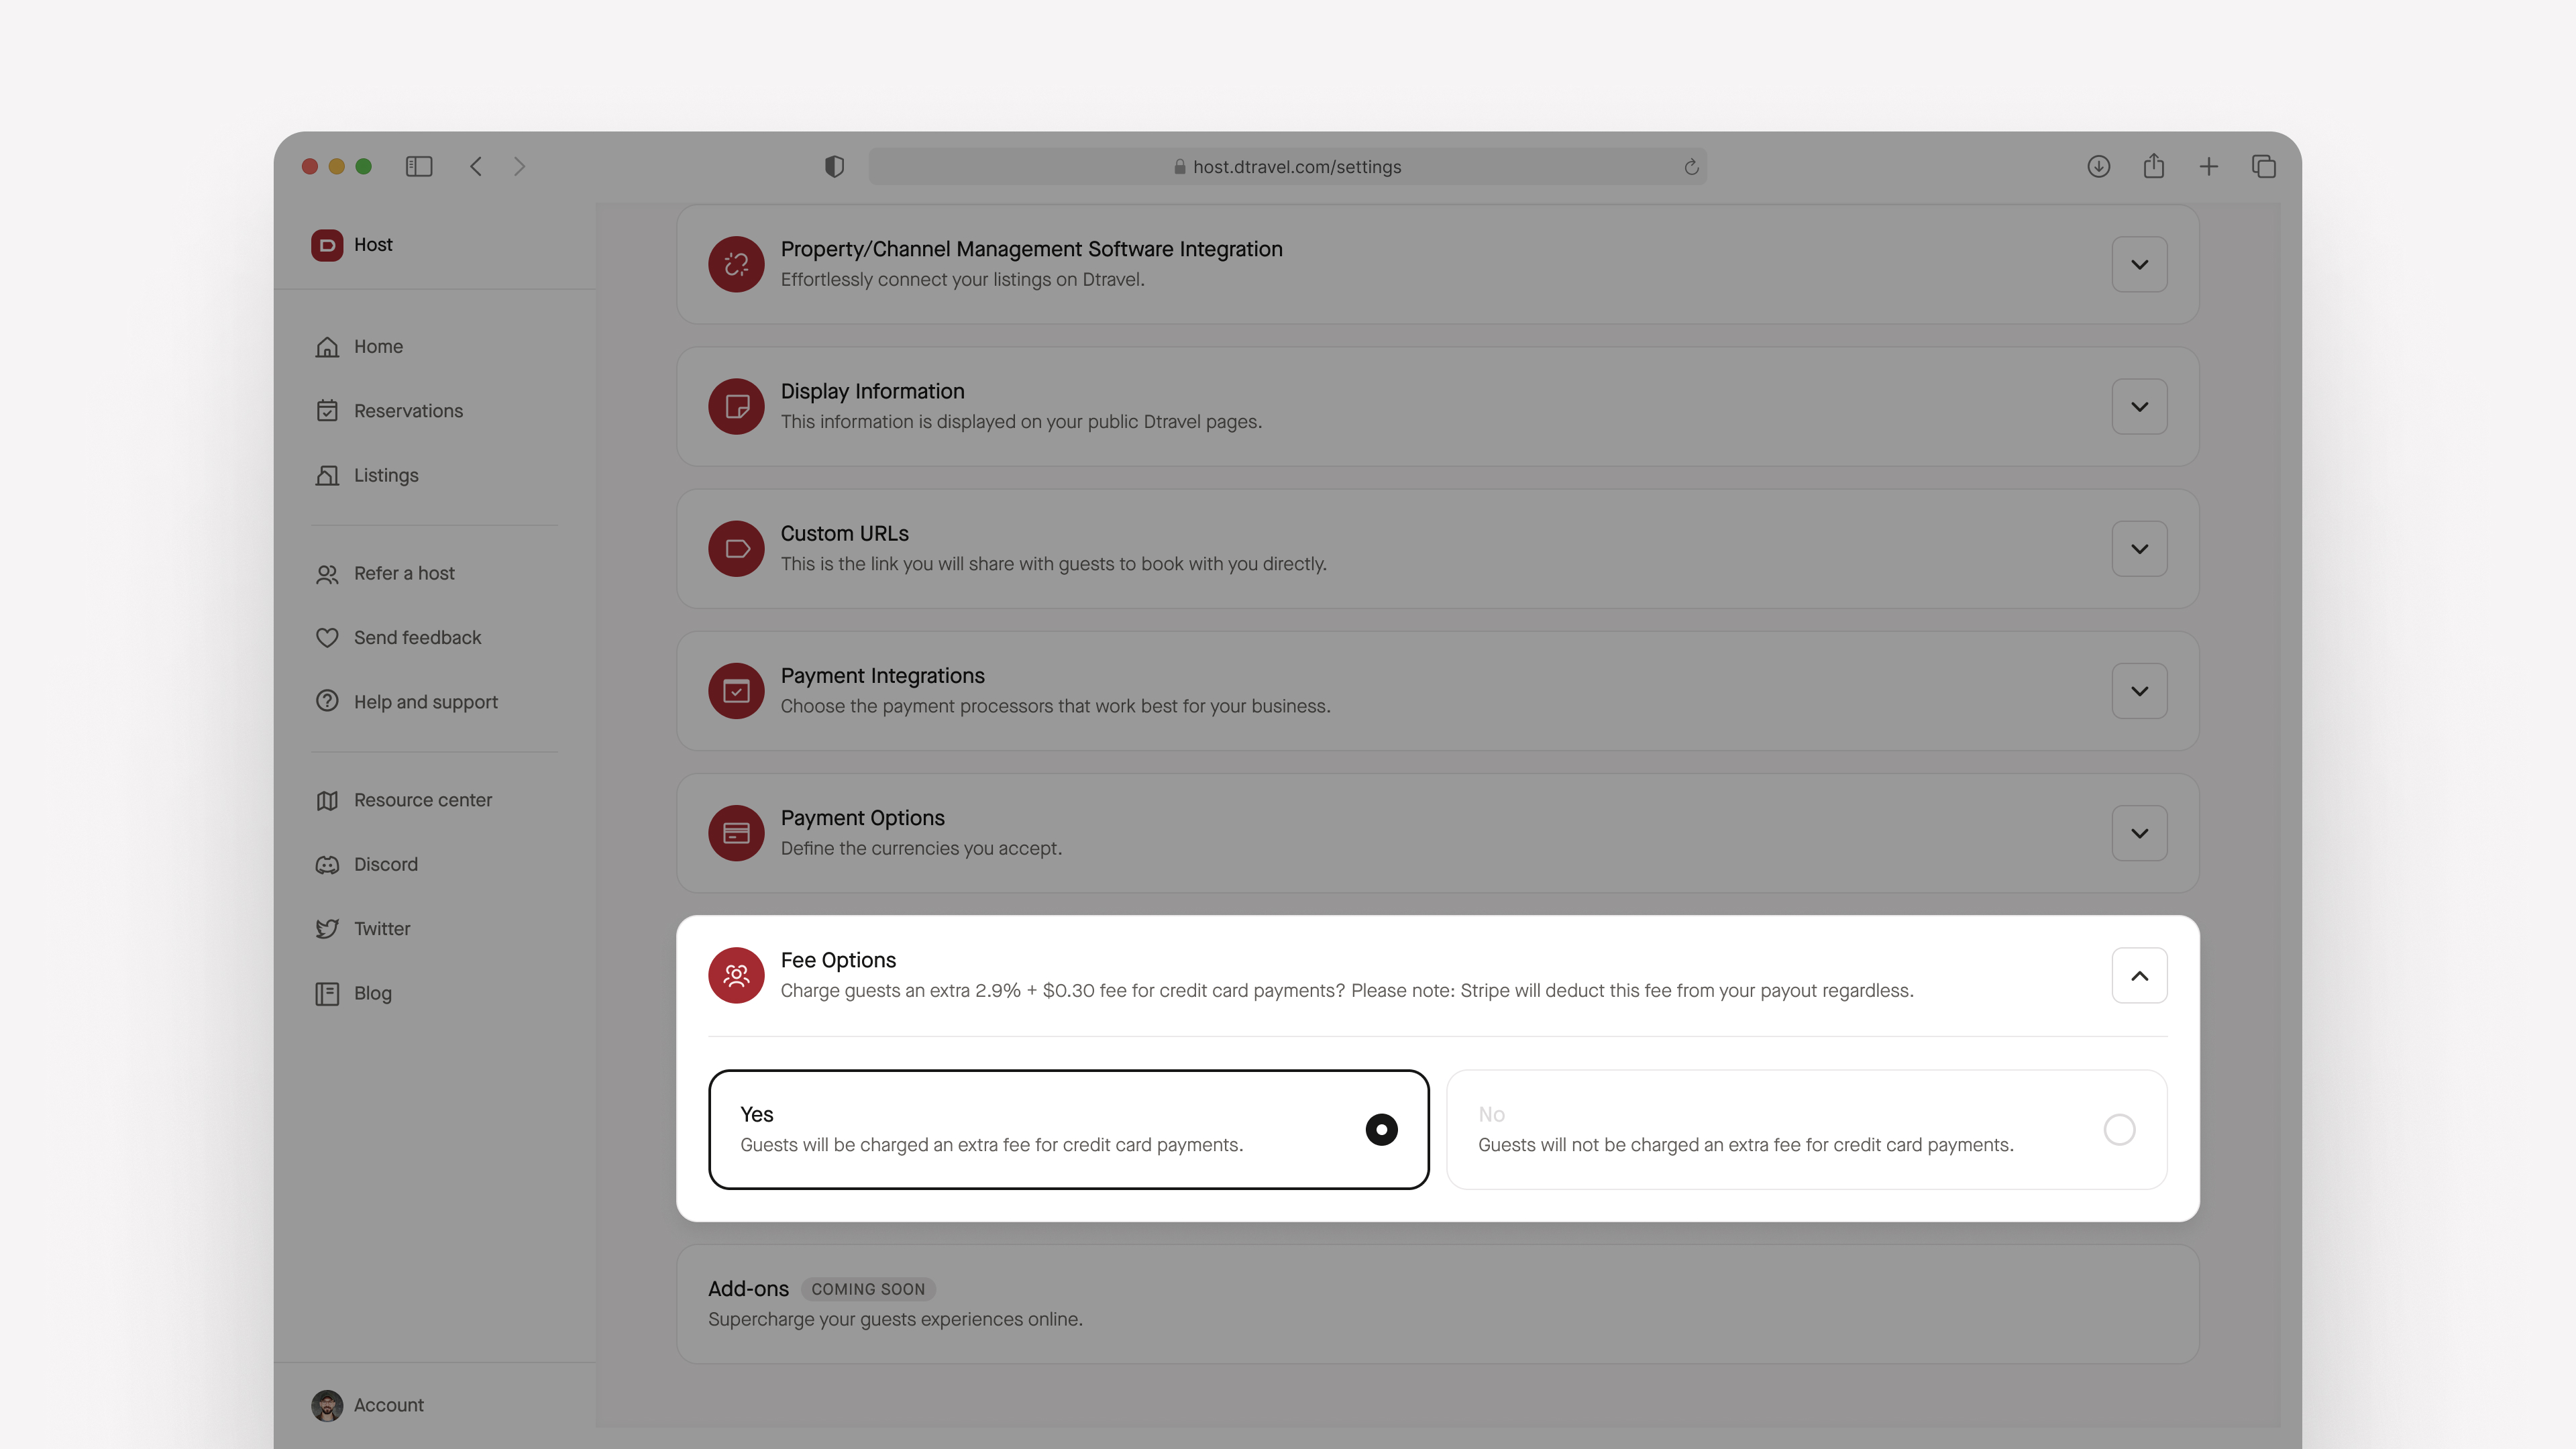The width and height of the screenshot is (2576, 1449).
Task: Show the tab overview icon
Action: point(2263,166)
